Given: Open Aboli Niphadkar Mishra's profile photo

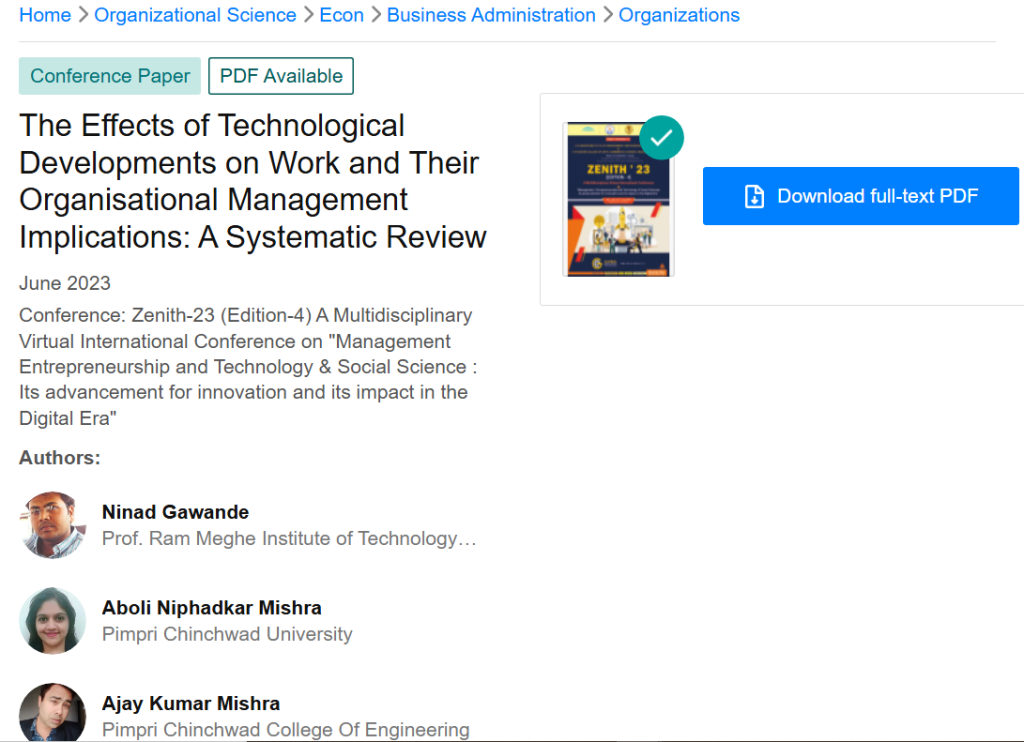Looking at the screenshot, I should 52,620.
